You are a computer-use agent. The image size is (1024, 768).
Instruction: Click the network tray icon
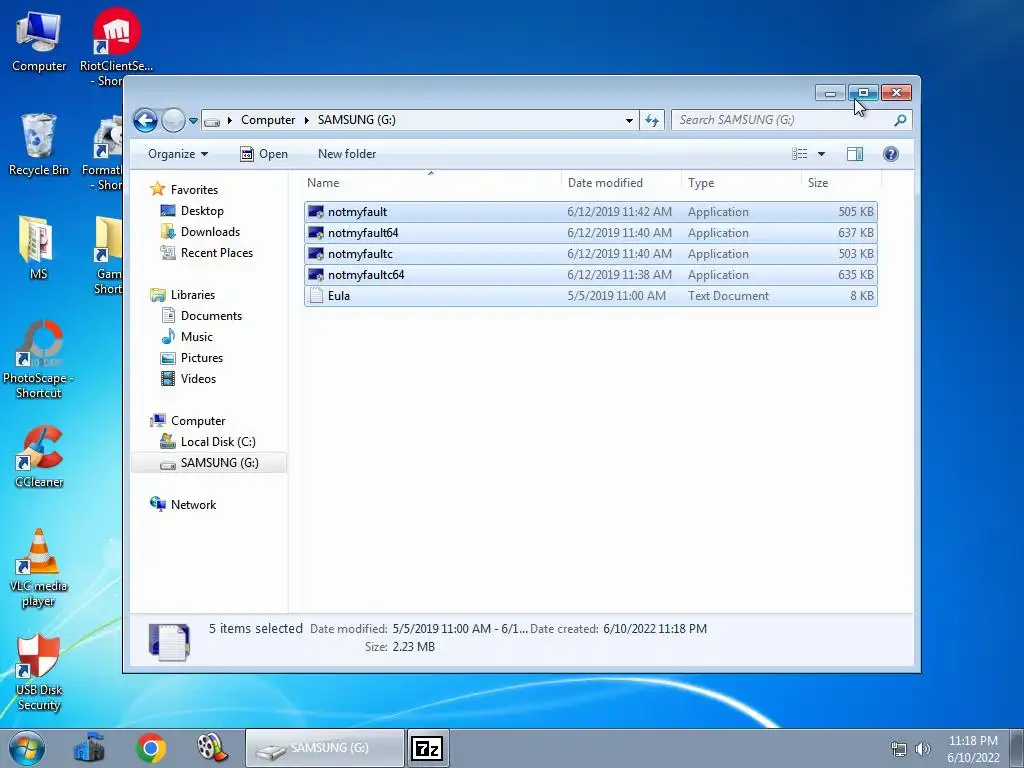899,749
